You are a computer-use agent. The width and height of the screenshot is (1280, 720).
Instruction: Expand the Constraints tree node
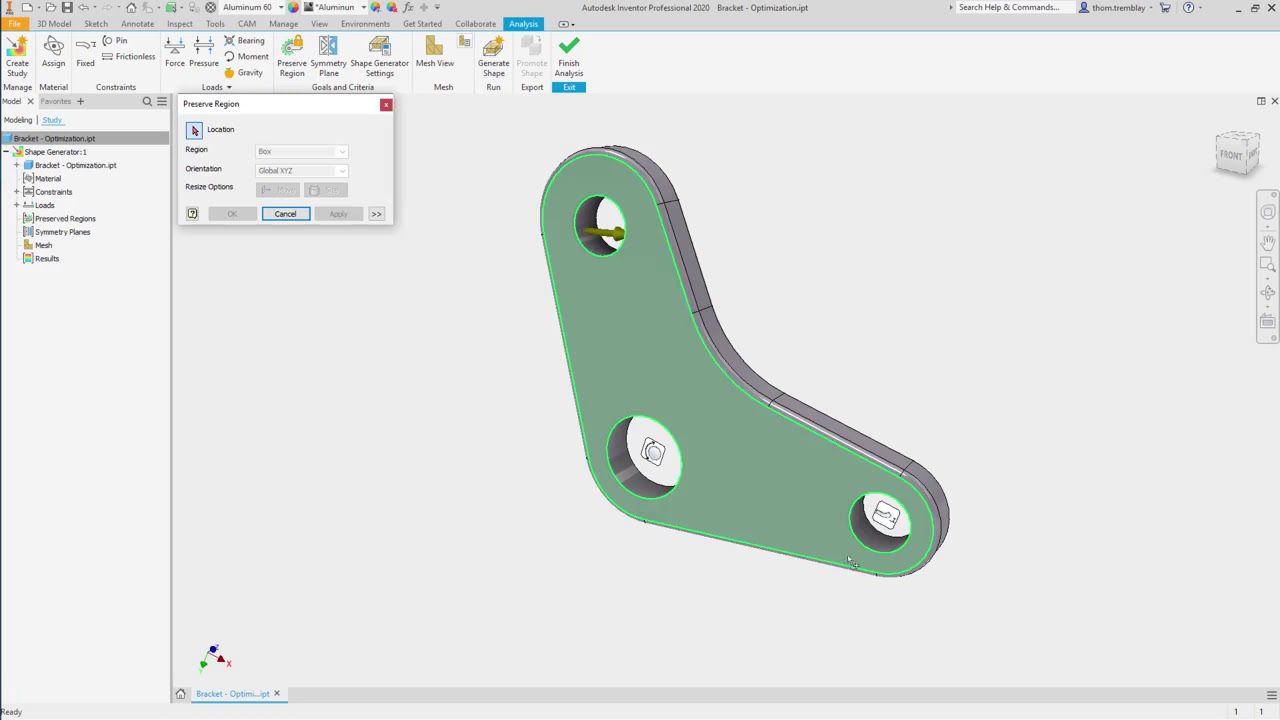(x=16, y=192)
